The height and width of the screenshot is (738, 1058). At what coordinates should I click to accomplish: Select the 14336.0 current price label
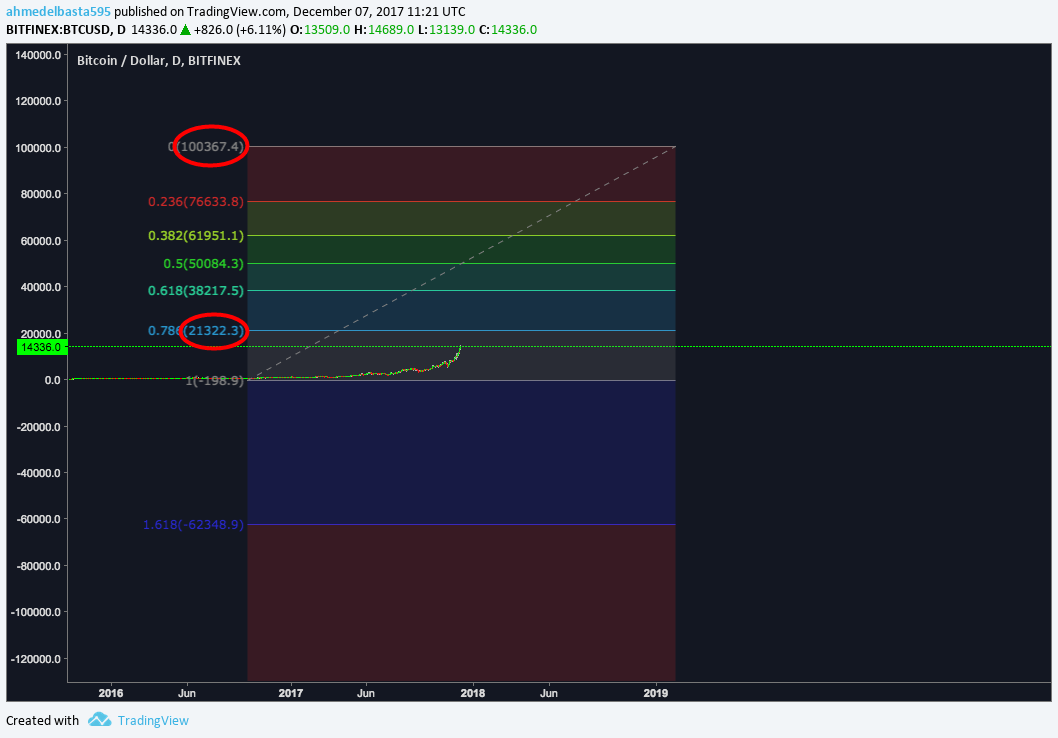tap(42, 347)
